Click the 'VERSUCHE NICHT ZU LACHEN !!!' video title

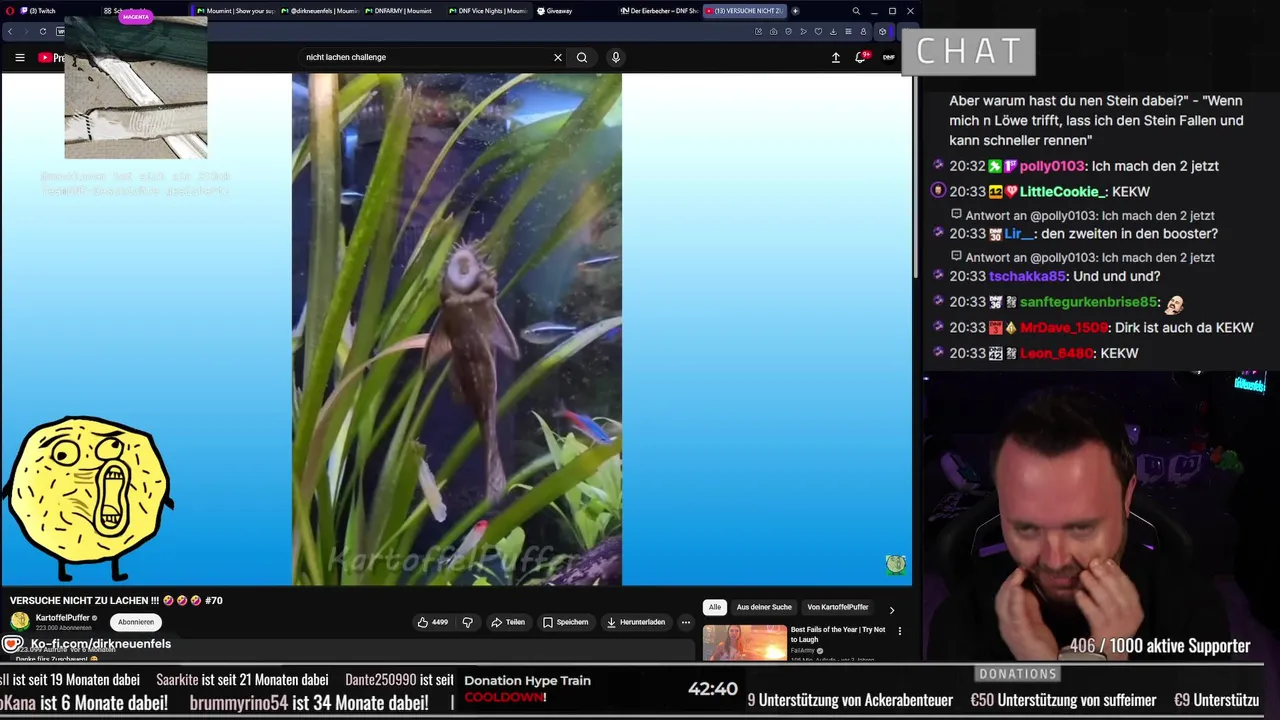coord(116,601)
